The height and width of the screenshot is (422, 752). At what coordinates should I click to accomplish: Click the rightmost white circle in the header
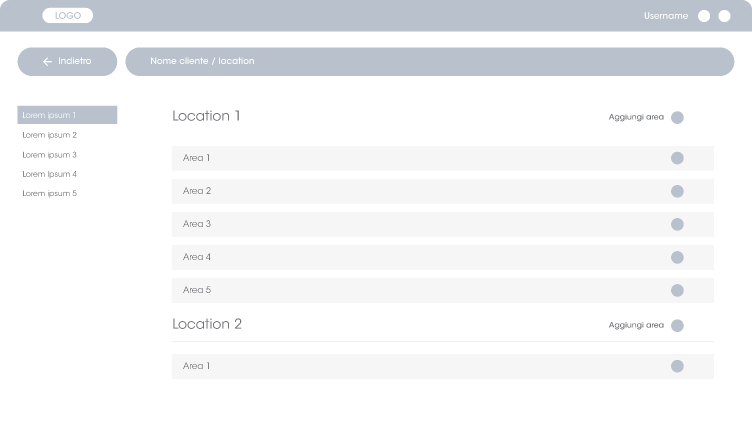click(724, 16)
